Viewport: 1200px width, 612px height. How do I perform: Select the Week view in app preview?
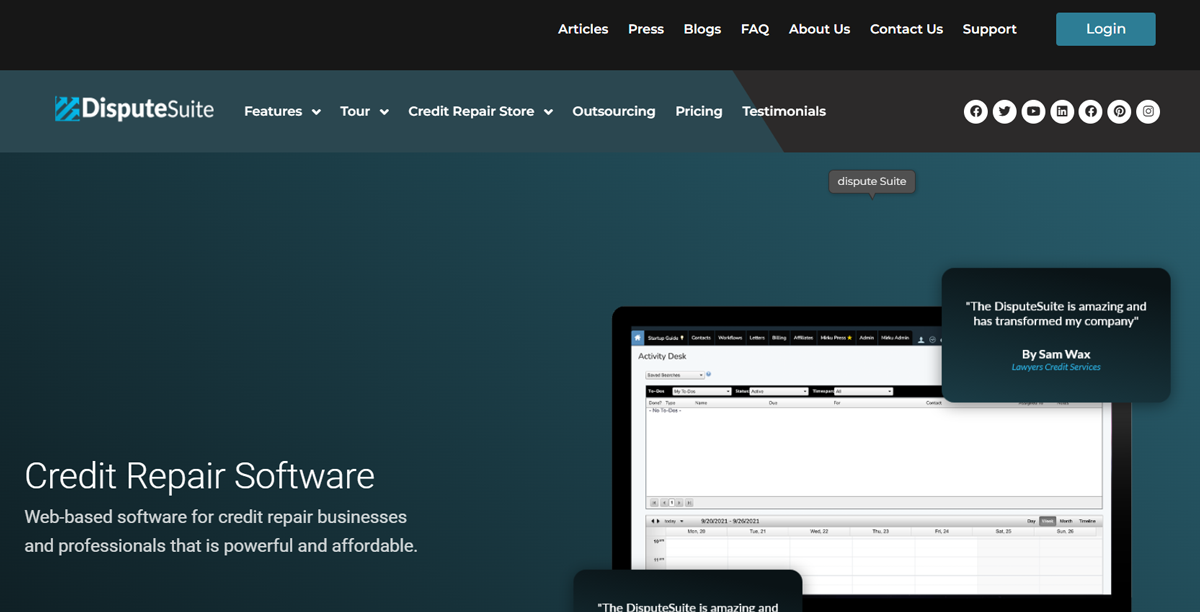(x=1047, y=521)
